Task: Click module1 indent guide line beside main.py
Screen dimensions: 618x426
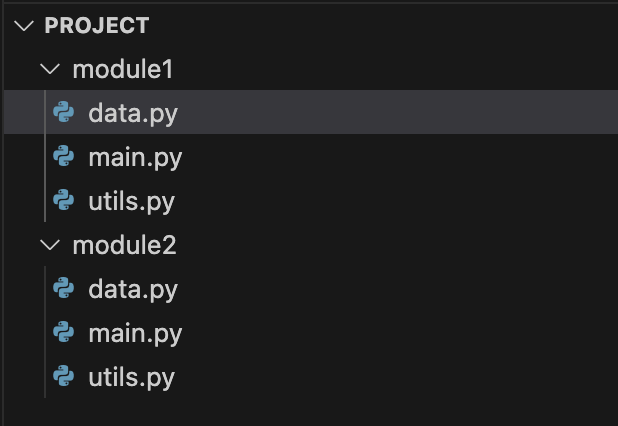Action: tap(45, 156)
